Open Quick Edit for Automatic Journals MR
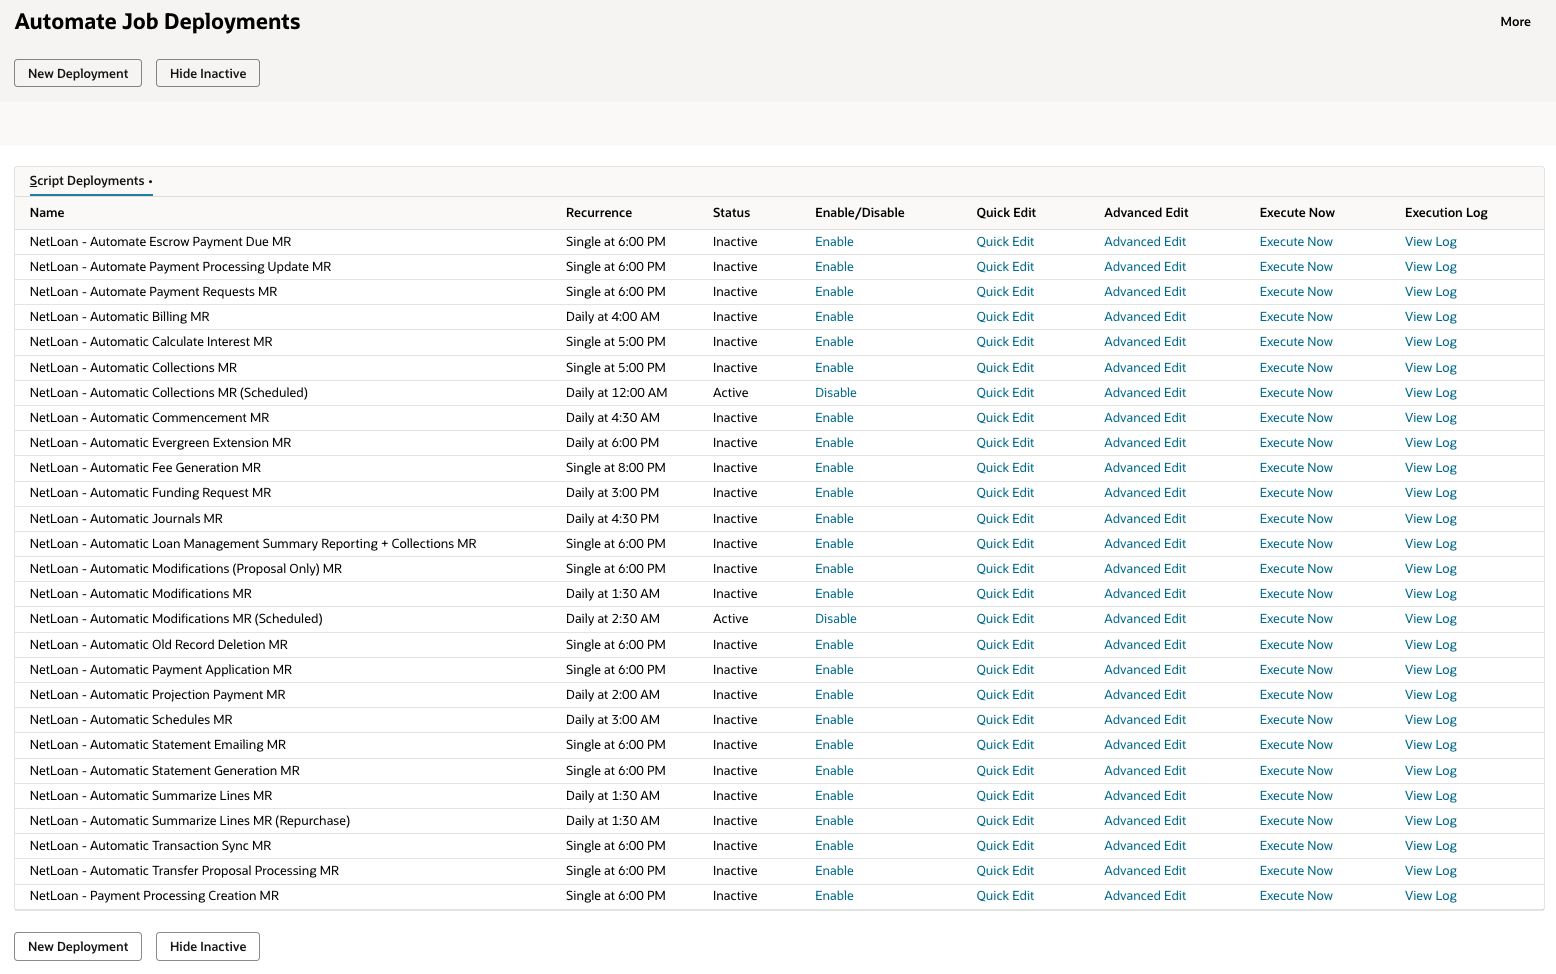The width and height of the screenshot is (1556, 974). 1005,519
